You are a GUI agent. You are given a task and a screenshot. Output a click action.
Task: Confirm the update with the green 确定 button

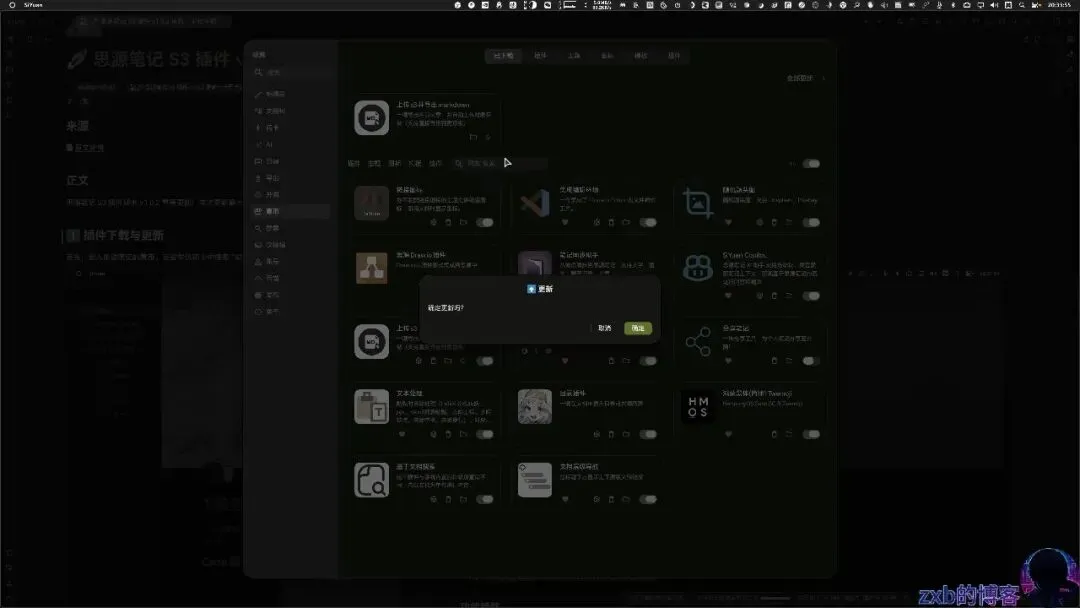click(x=638, y=328)
